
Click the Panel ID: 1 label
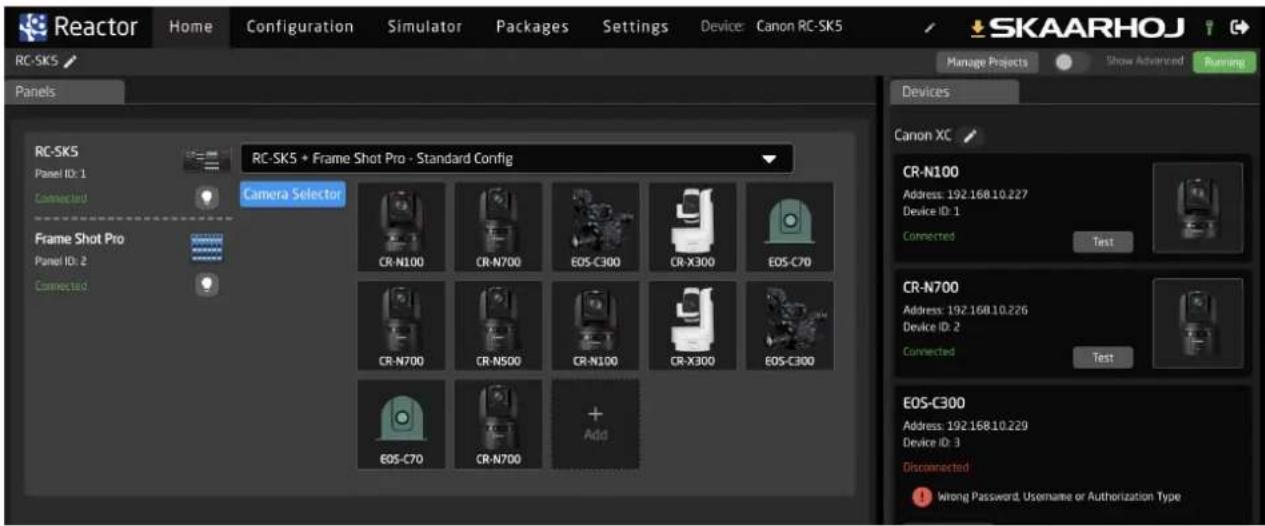[59, 172]
